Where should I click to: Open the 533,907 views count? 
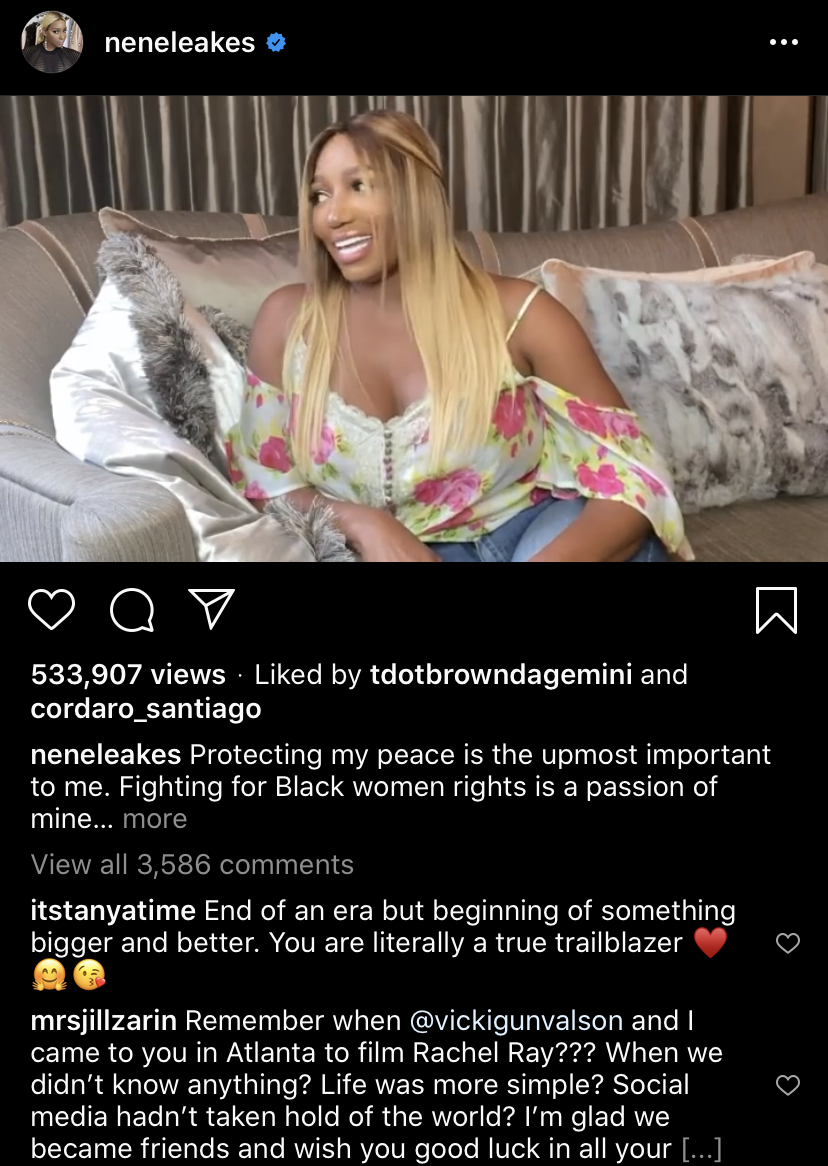(128, 674)
